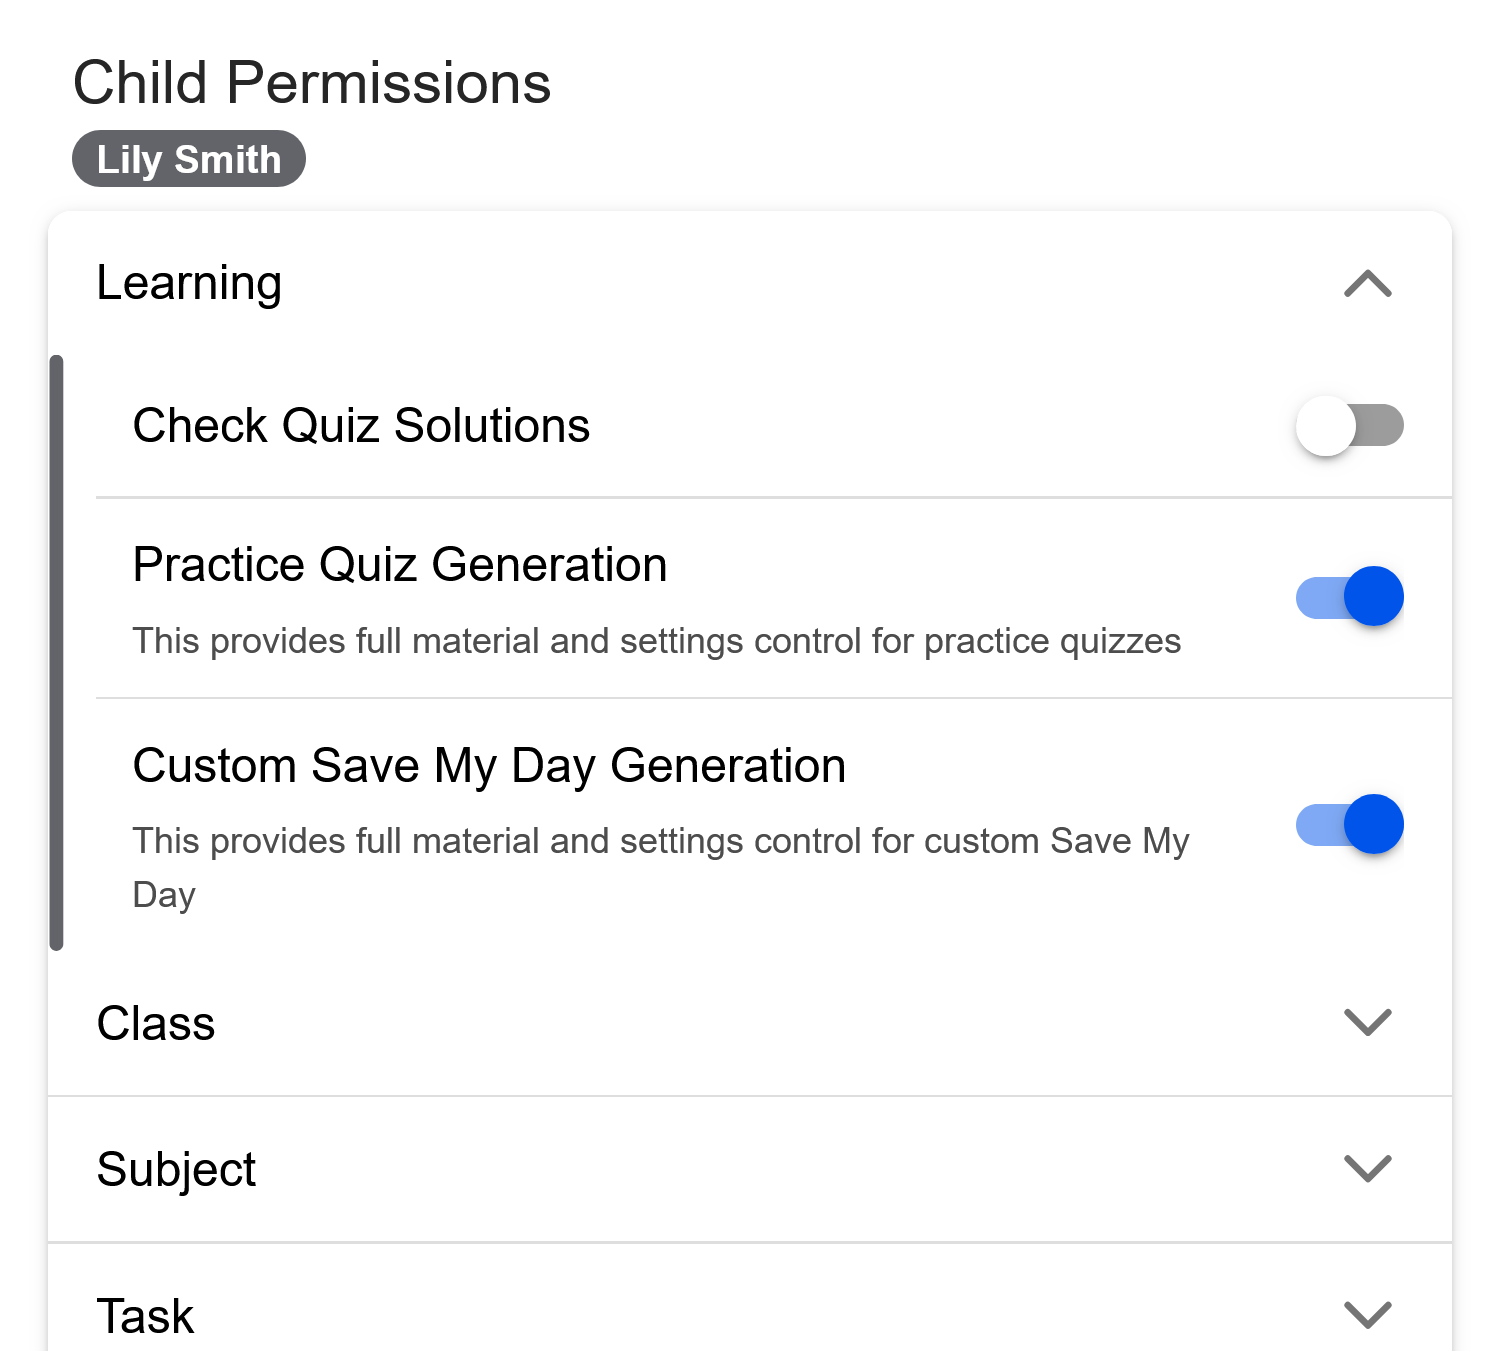Select the Class section title
Screen dimensions: 1500x1353
156,1022
